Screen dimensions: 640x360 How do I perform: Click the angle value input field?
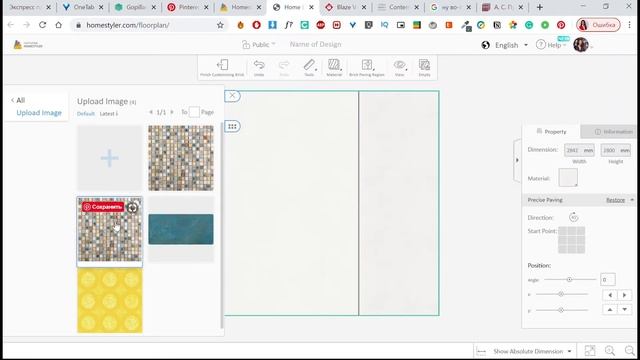608,280
